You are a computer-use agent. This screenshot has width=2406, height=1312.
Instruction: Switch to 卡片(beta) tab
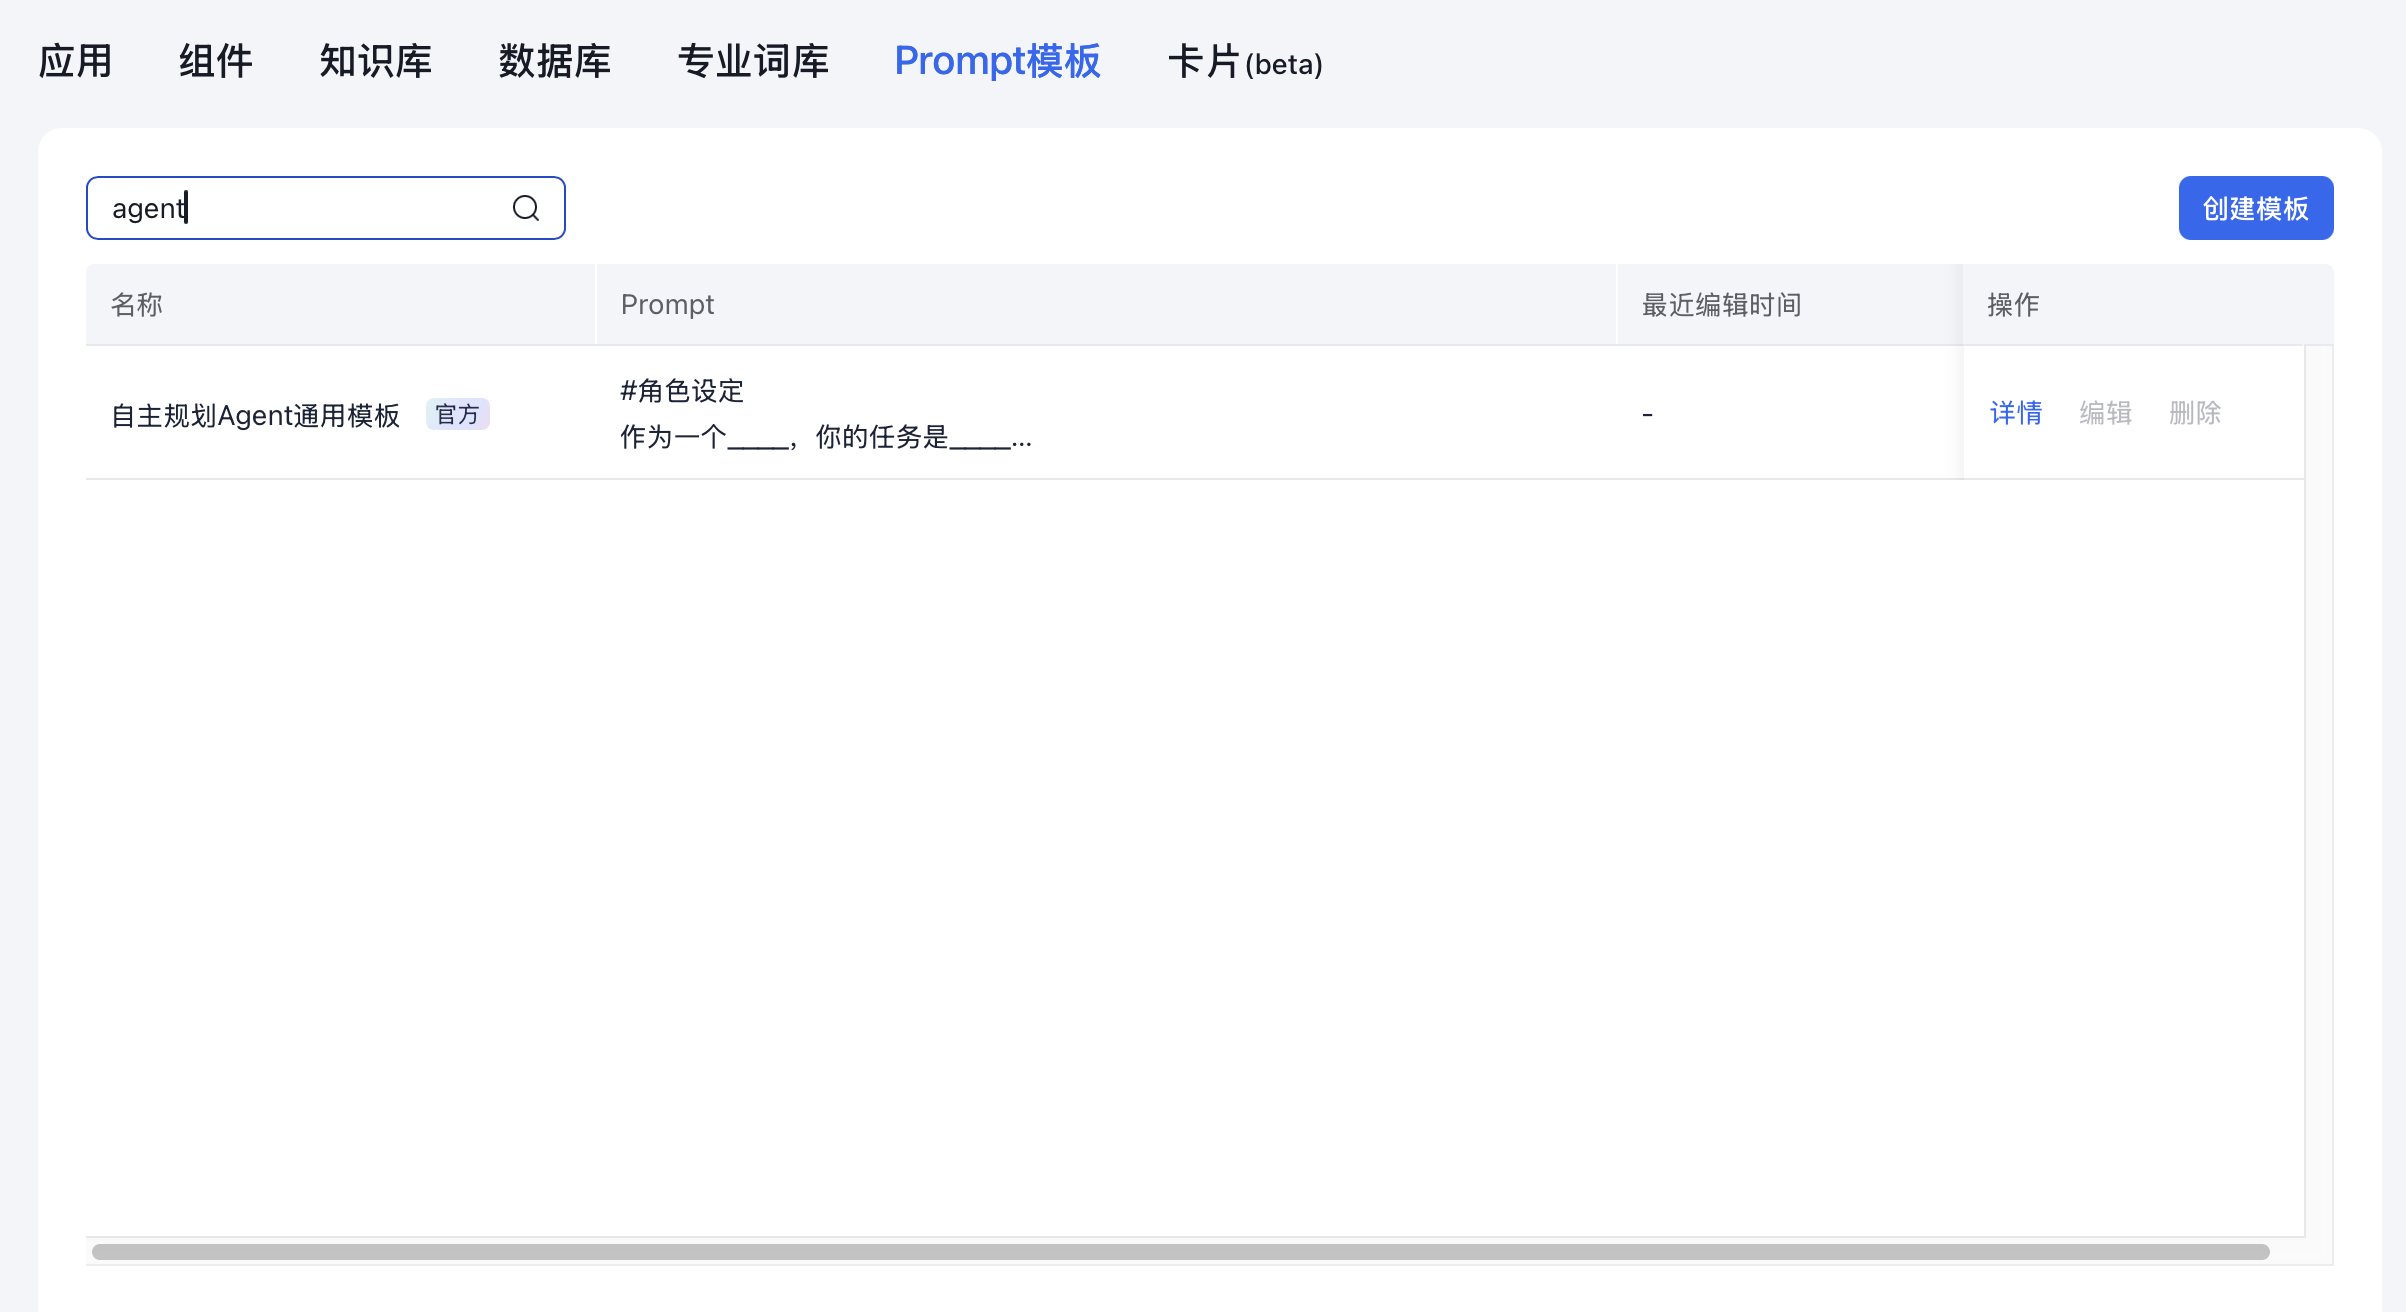tap(1245, 61)
